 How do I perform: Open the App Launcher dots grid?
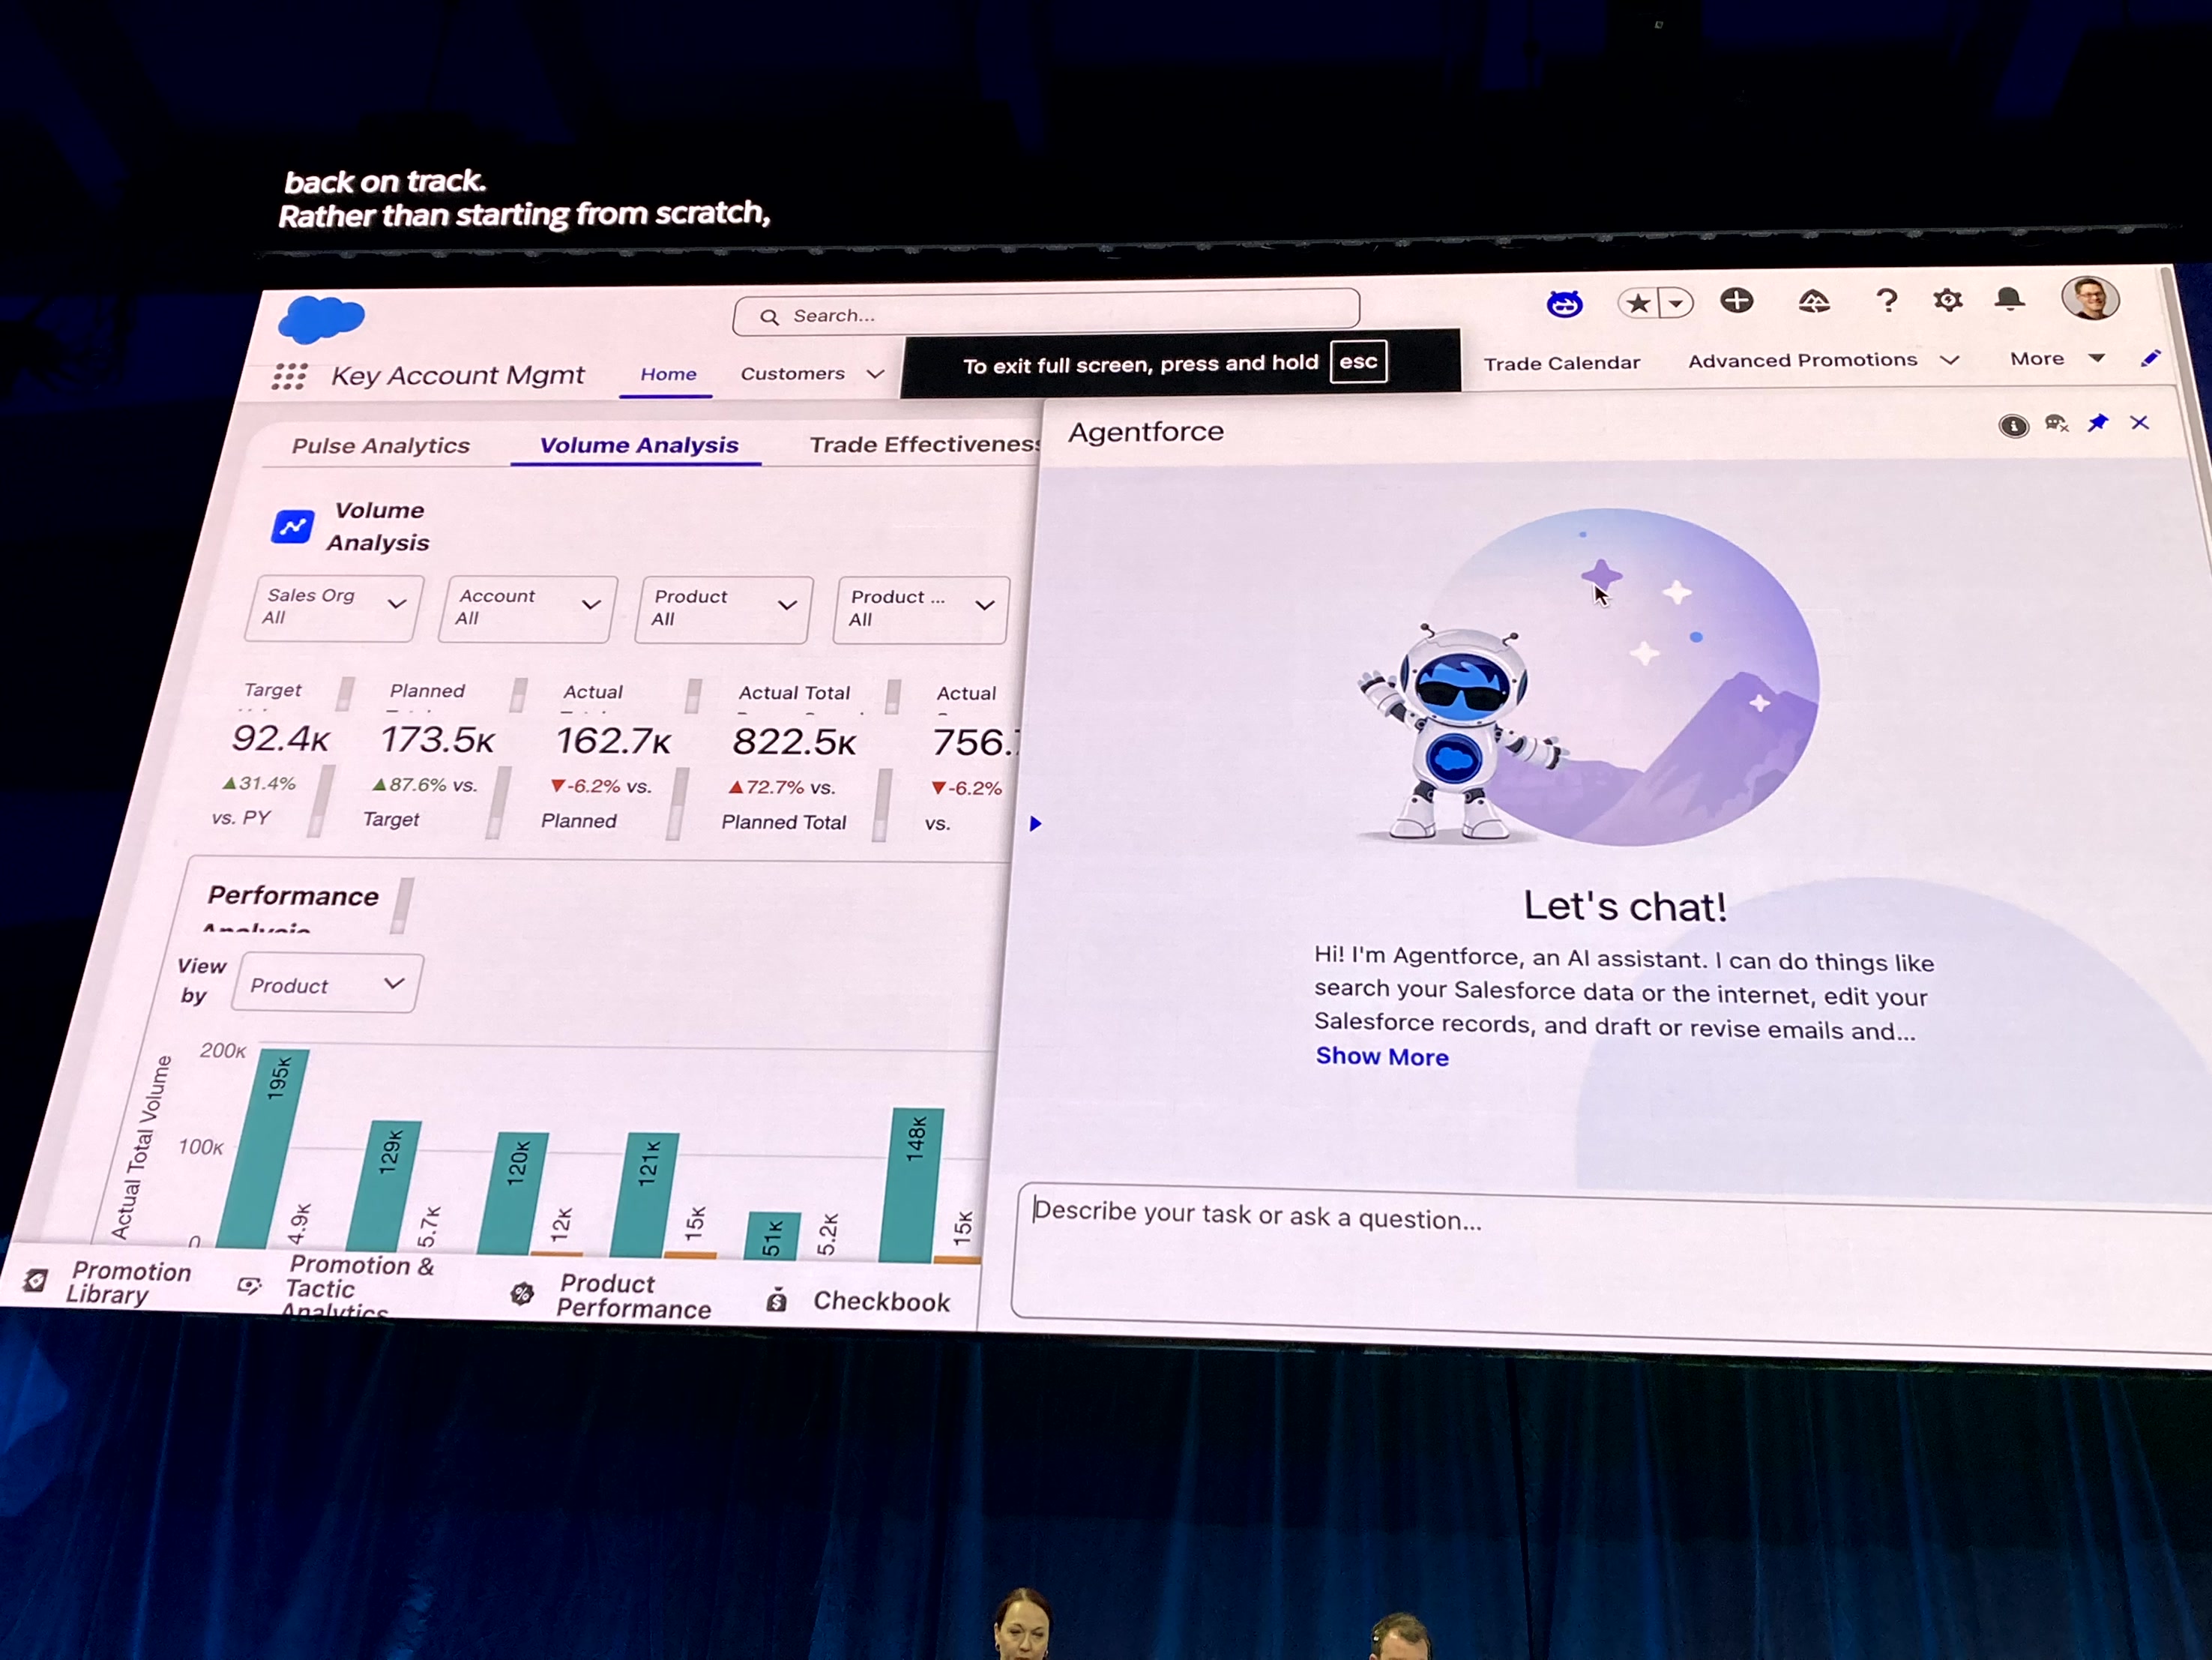289,376
